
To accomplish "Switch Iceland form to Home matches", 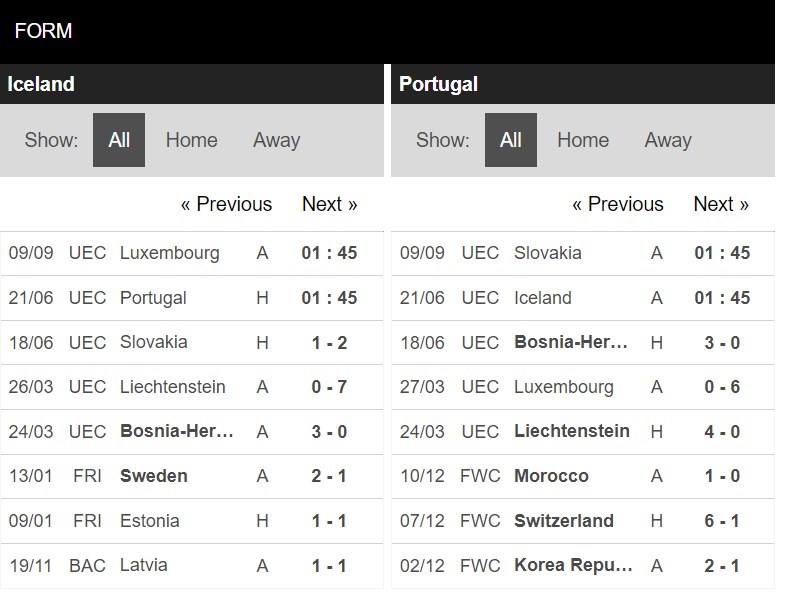I will click(x=191, y=140).
